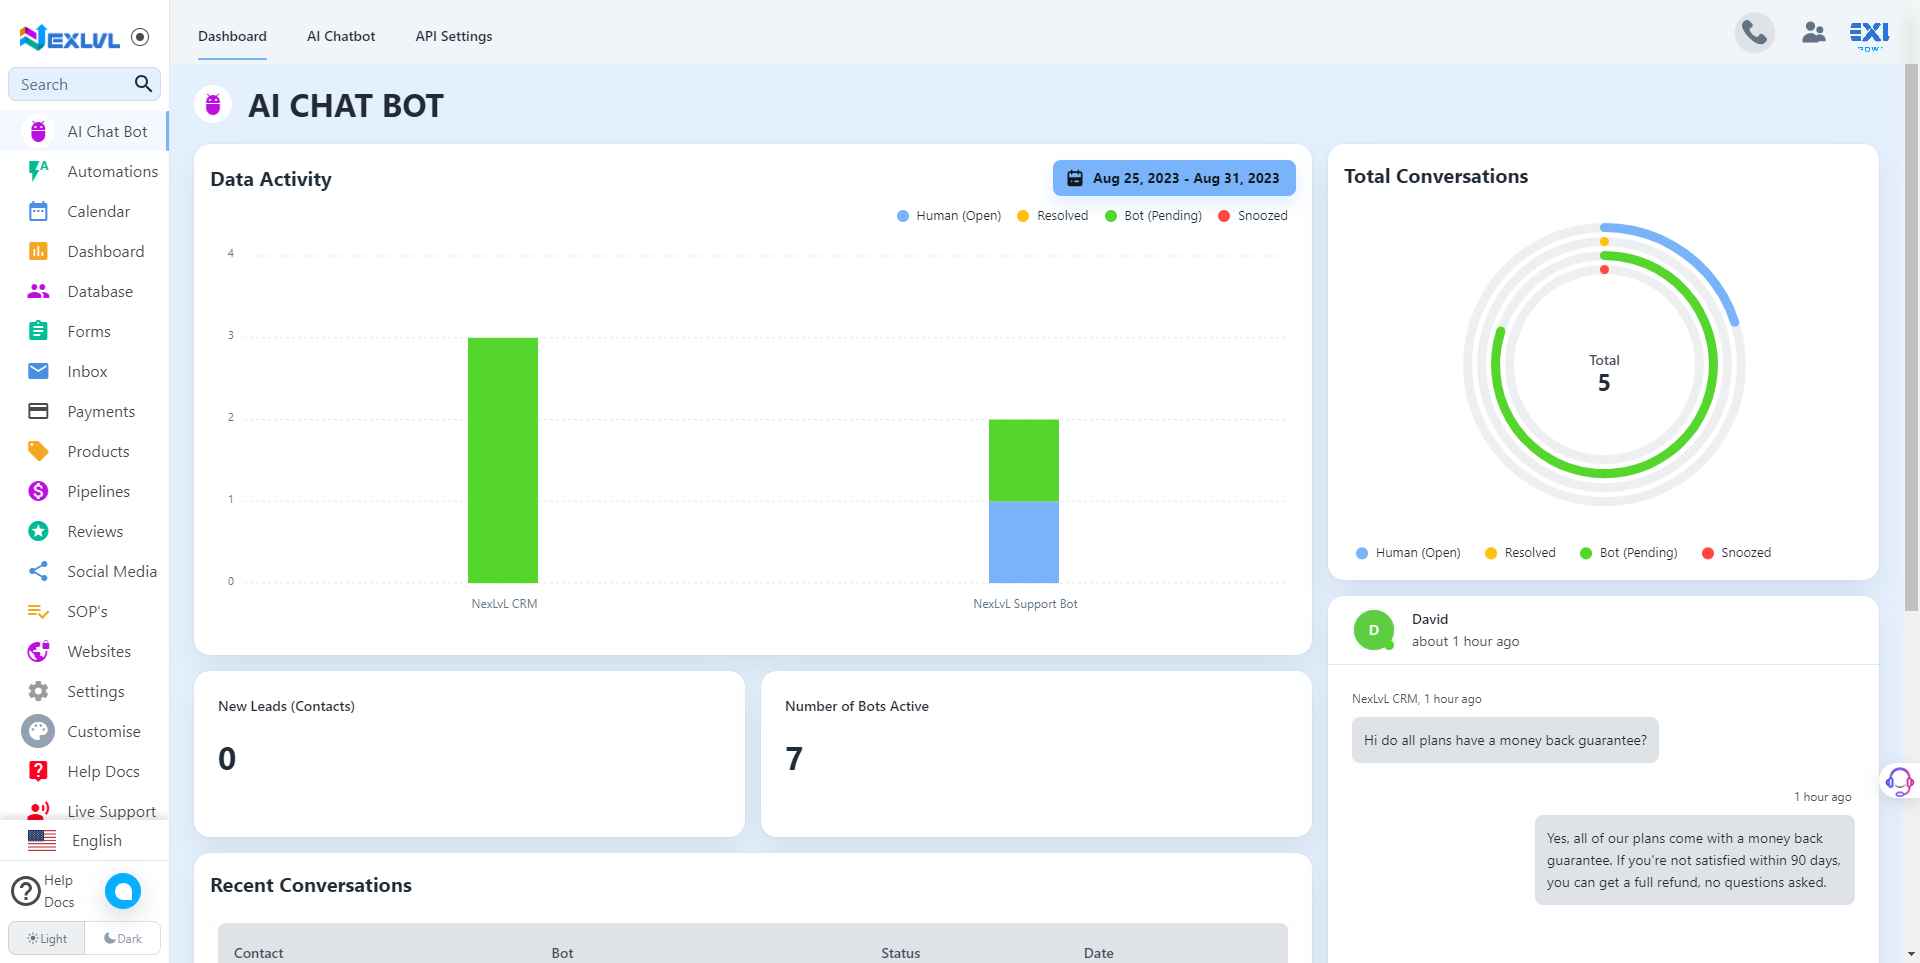The image size is (1920, 963).
Task: Click the phone dialer icon in header
Action: (x=1754, y=33)
